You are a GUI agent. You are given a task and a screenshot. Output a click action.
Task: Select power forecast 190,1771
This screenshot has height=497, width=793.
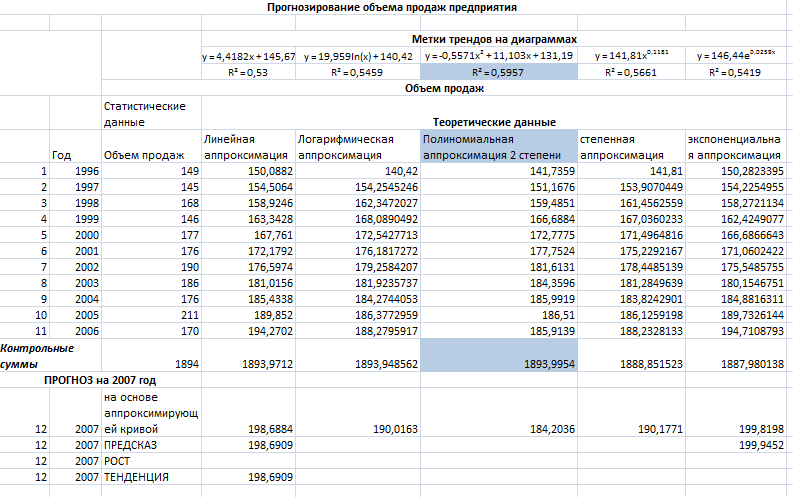pyautogui.click(x=660, y=429)
